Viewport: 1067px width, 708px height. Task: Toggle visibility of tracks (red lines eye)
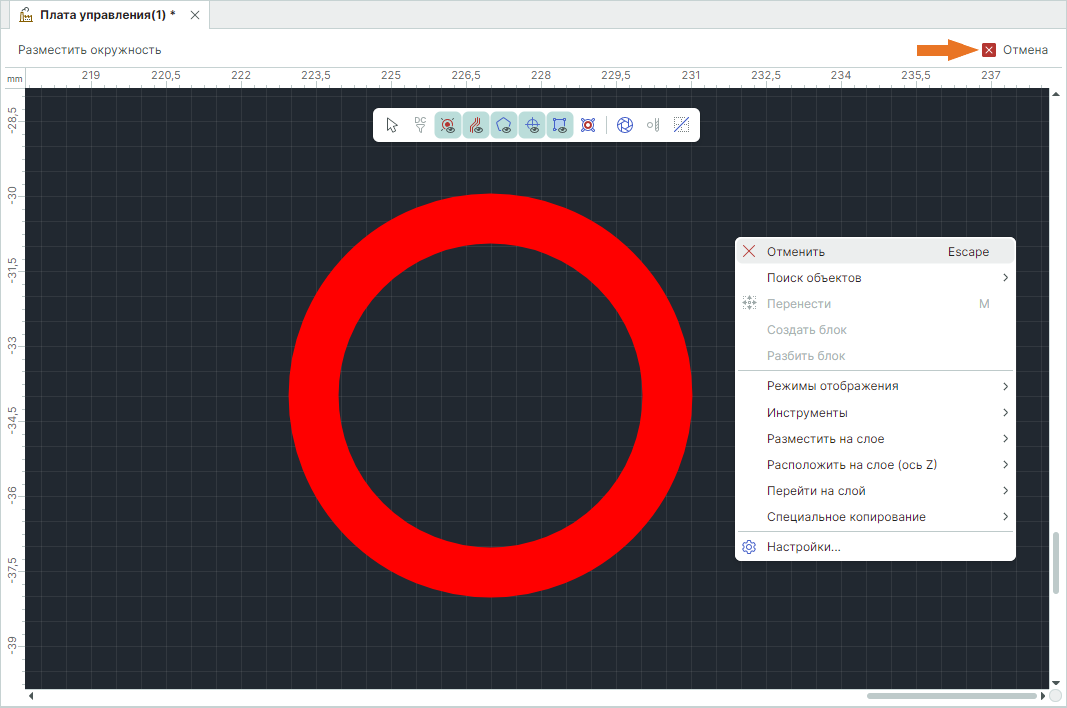[476, 125]
